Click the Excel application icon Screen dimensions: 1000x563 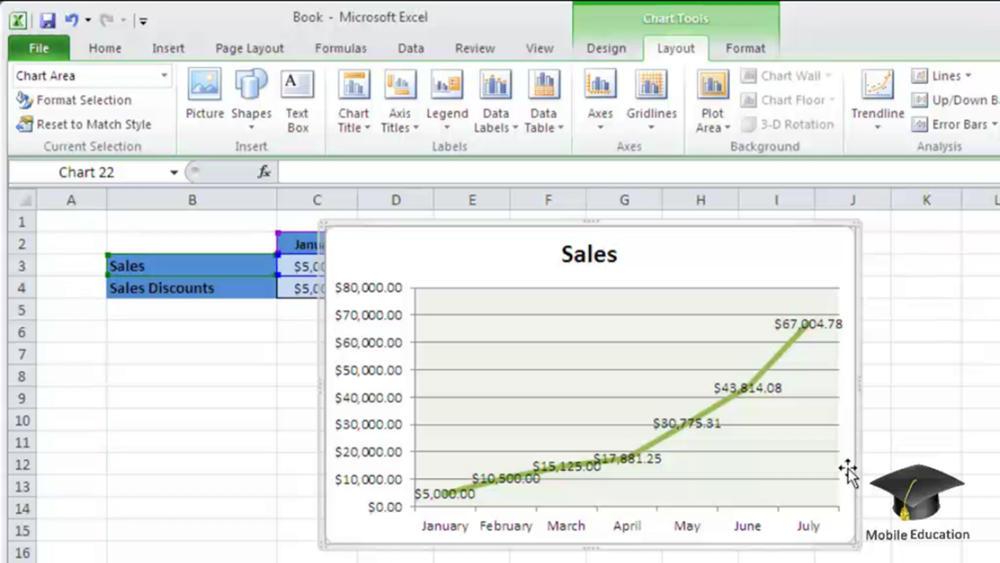point(18,20)
